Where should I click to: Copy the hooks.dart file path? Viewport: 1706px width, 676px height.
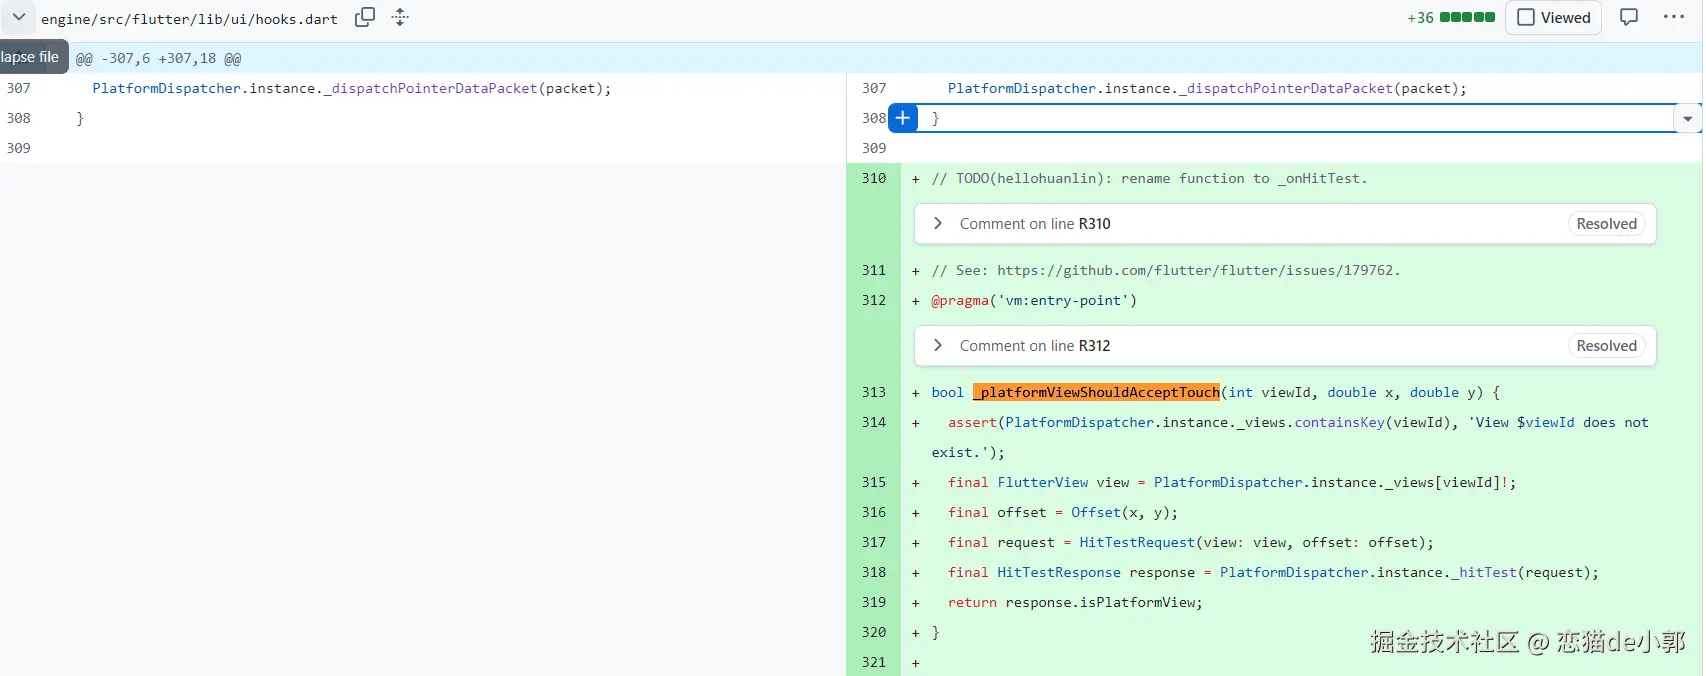[365, 17]
